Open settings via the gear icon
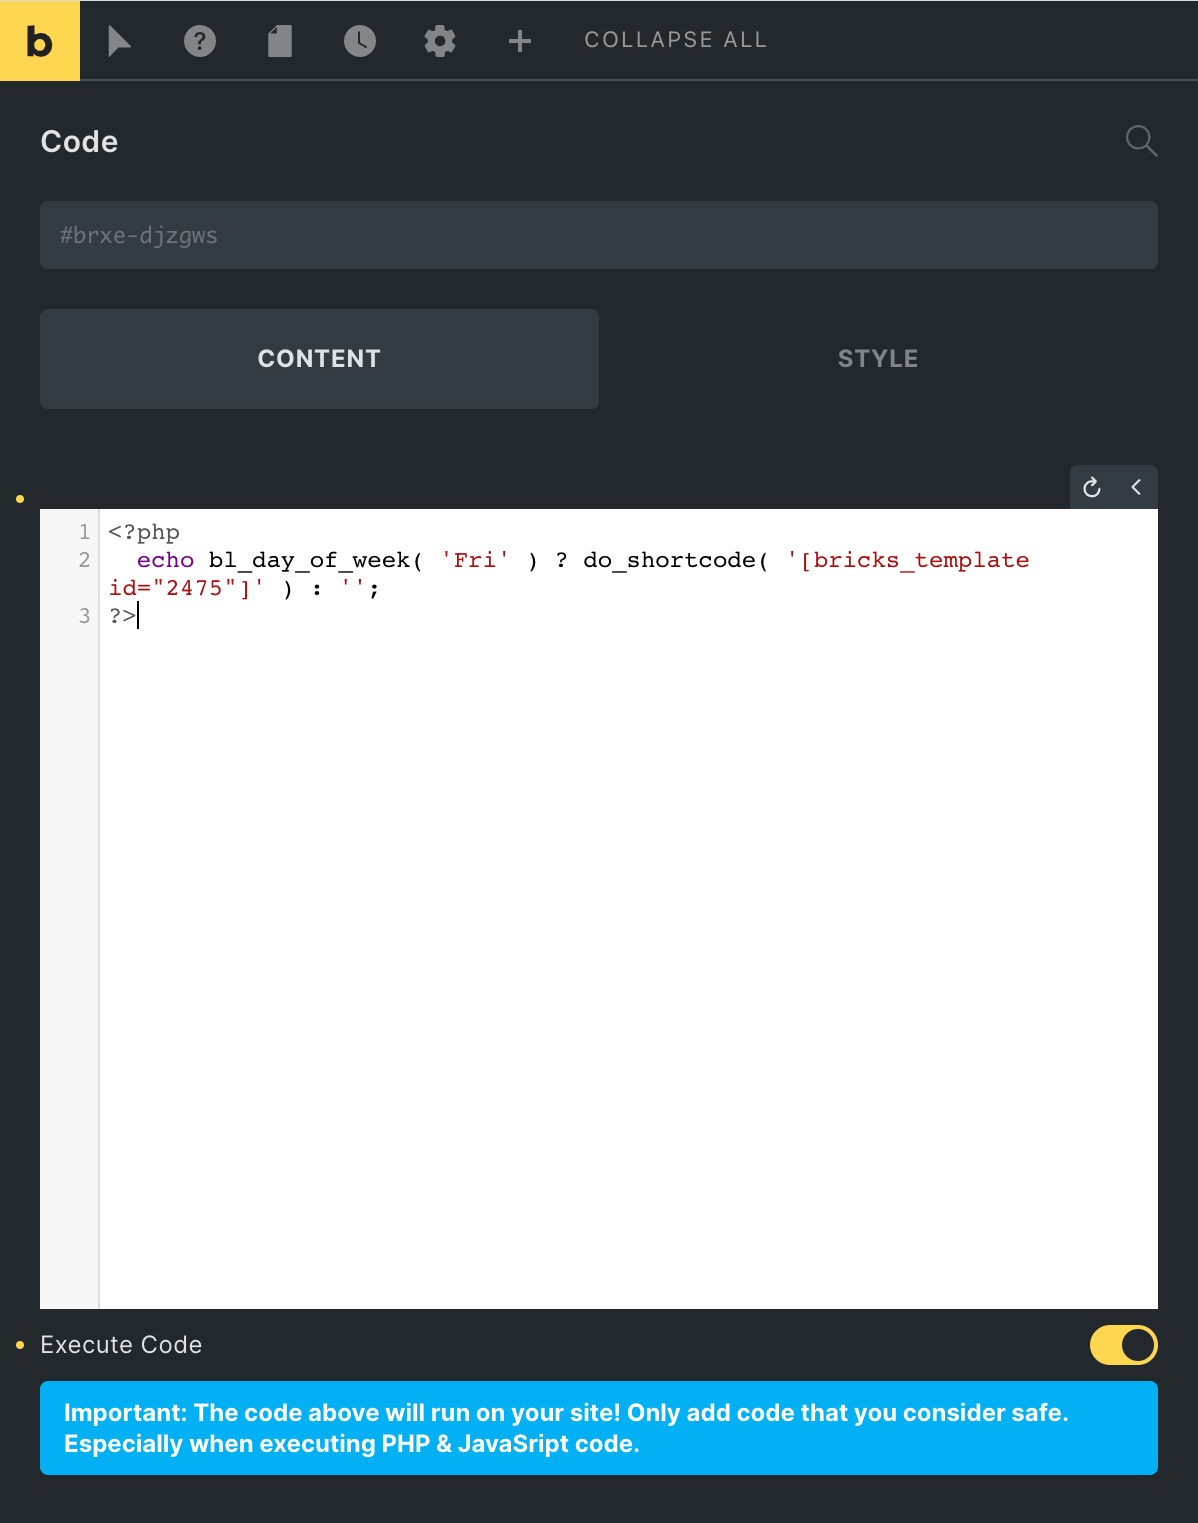The image size is (1198, 1523). click(x=440, y=41)
